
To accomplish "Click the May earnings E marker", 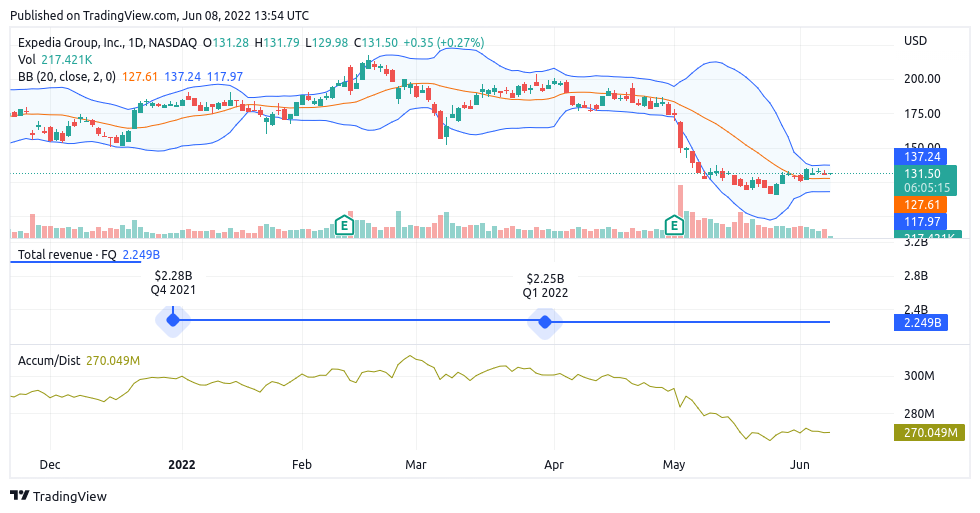I will [675, 226].
